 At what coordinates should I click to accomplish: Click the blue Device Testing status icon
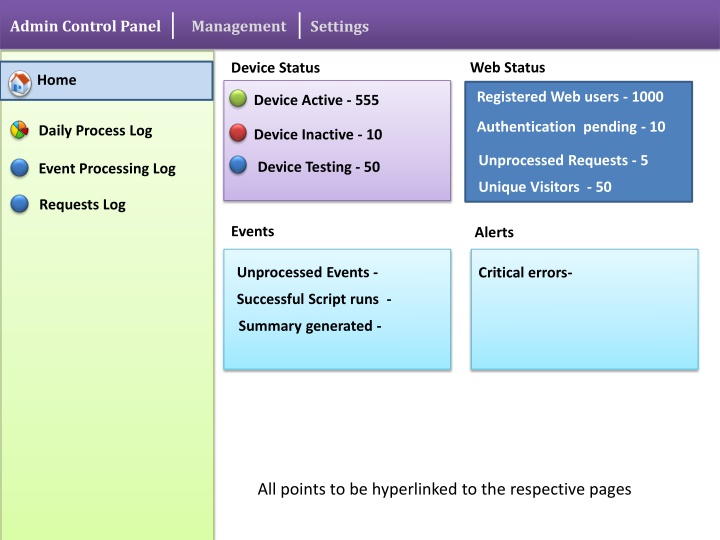[x=238, y=165]
